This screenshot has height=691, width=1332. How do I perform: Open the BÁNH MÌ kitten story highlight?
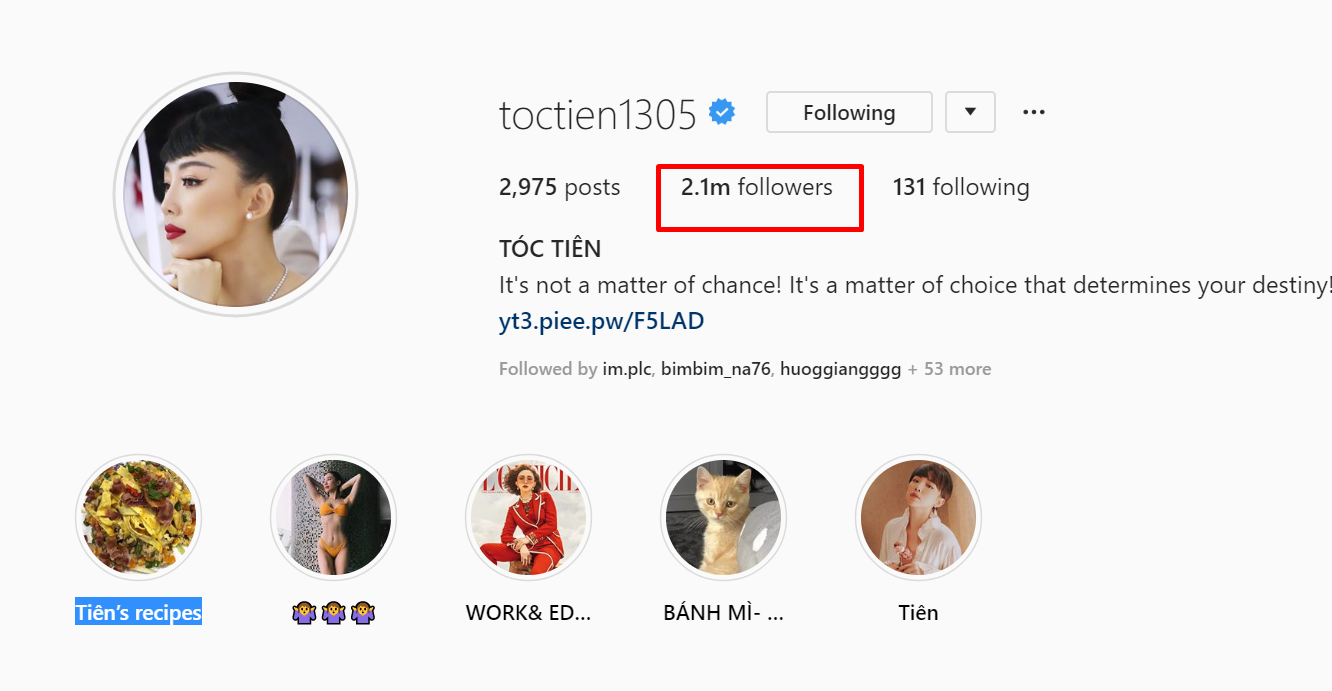click(723, 517)
